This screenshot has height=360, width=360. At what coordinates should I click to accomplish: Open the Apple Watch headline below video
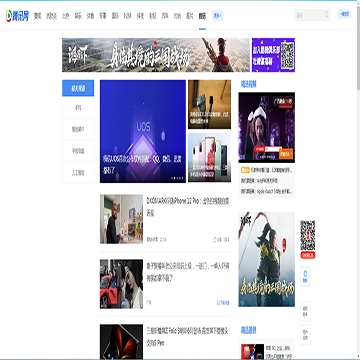[267, 192]
